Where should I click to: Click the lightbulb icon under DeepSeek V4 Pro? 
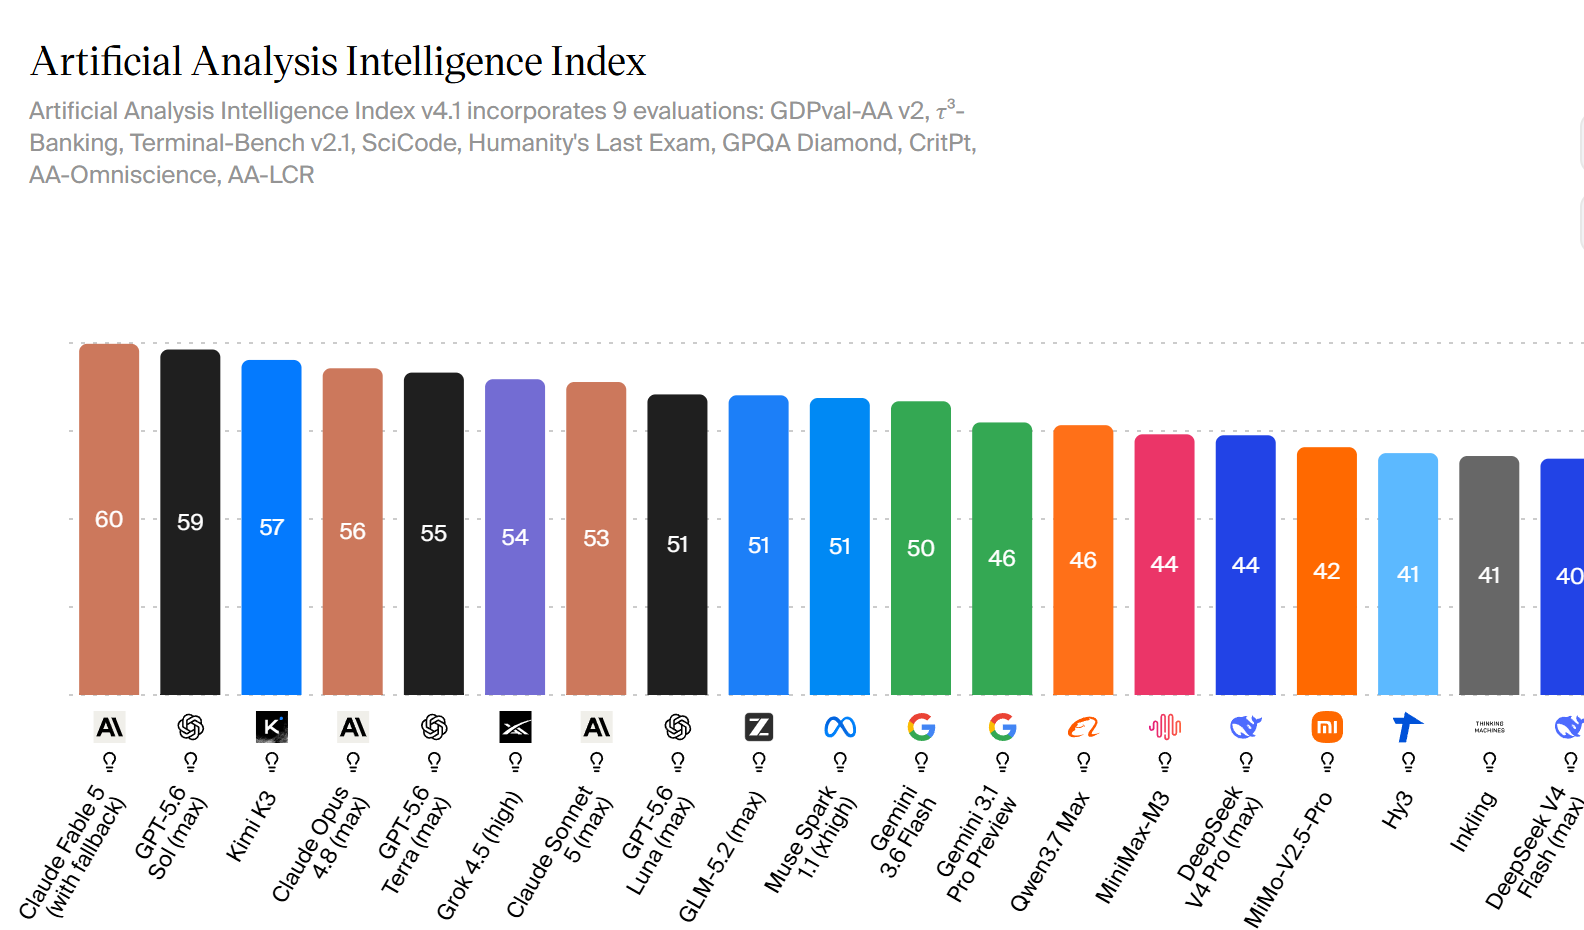pos(1246,762)
